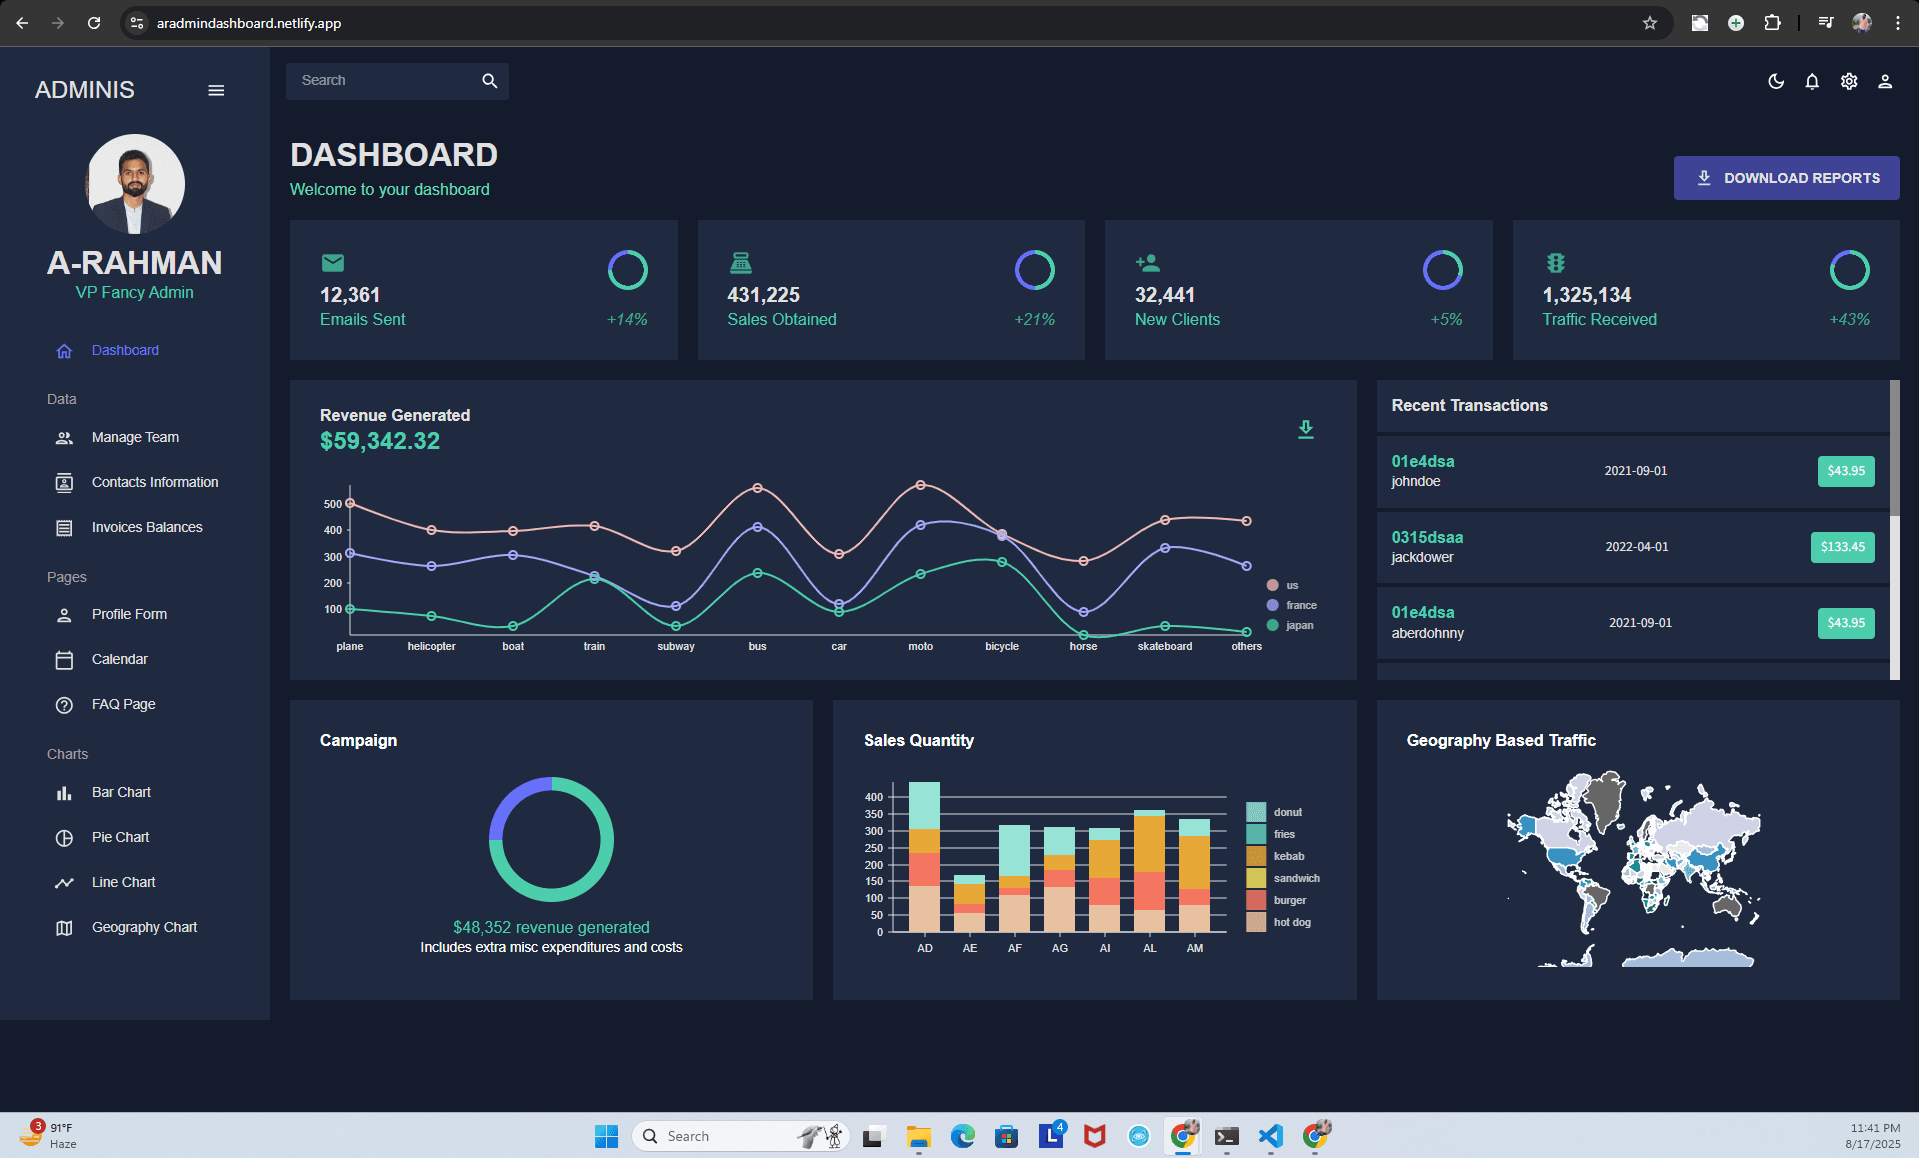Click the Dashboard home icon in the sidebar

(x=64, y=351)
